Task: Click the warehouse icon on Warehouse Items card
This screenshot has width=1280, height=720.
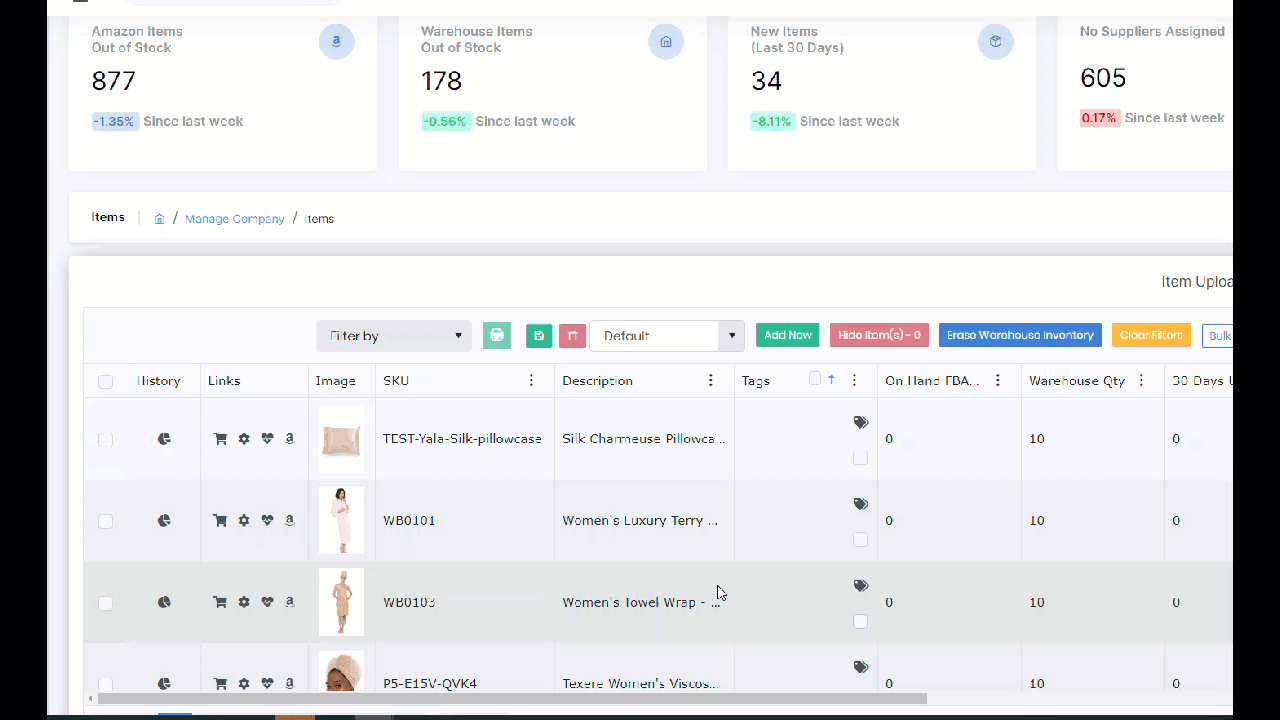Action: point(665,42)
